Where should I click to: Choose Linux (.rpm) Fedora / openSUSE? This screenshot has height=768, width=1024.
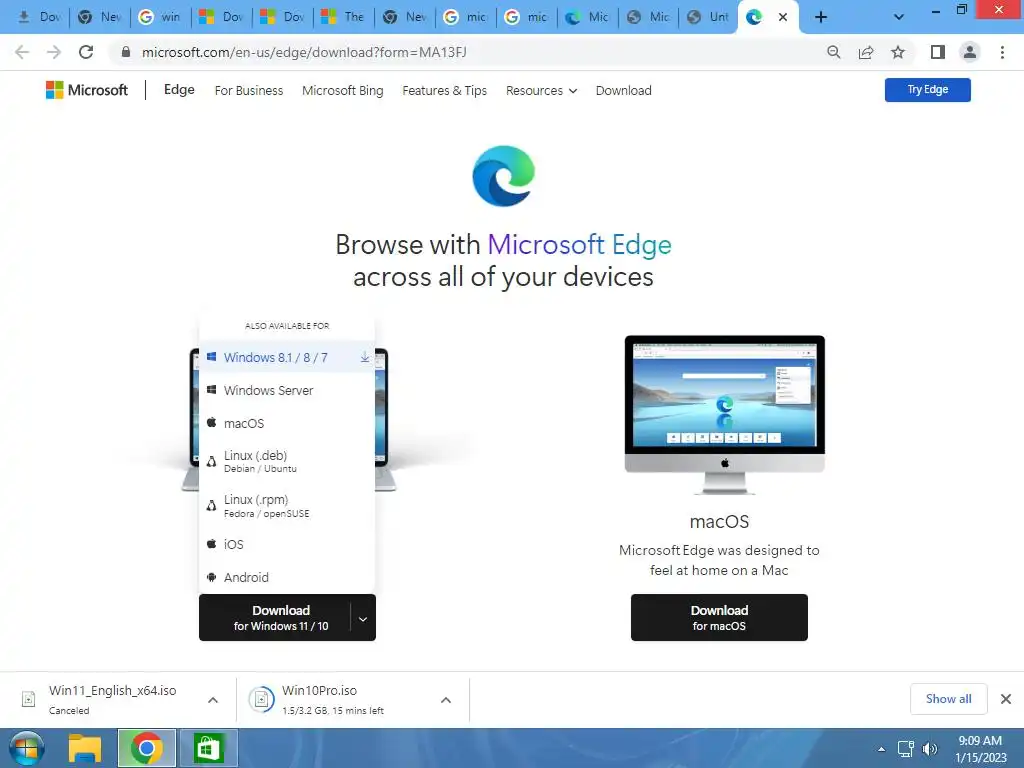[287, 505]
